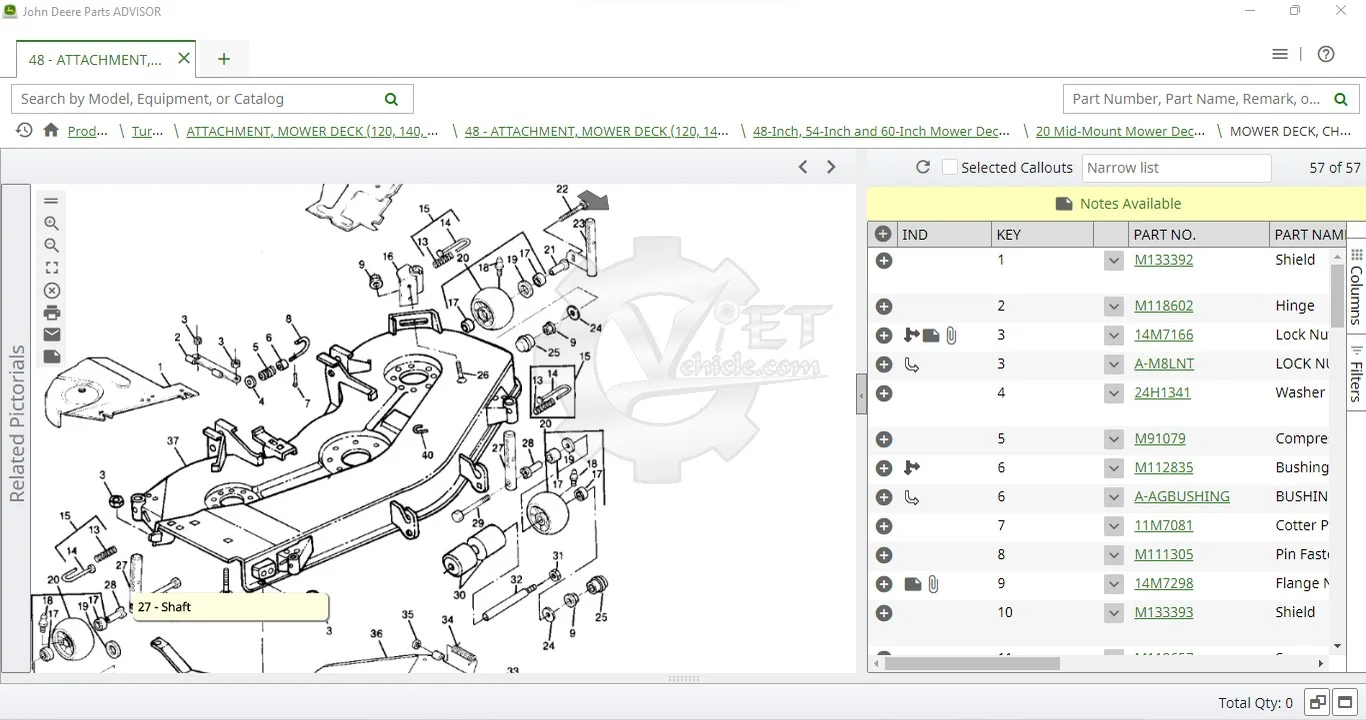Expand the dropdown for M118602
The width and height of the screenshot is (1366, 720).
tap(1114, 307)
